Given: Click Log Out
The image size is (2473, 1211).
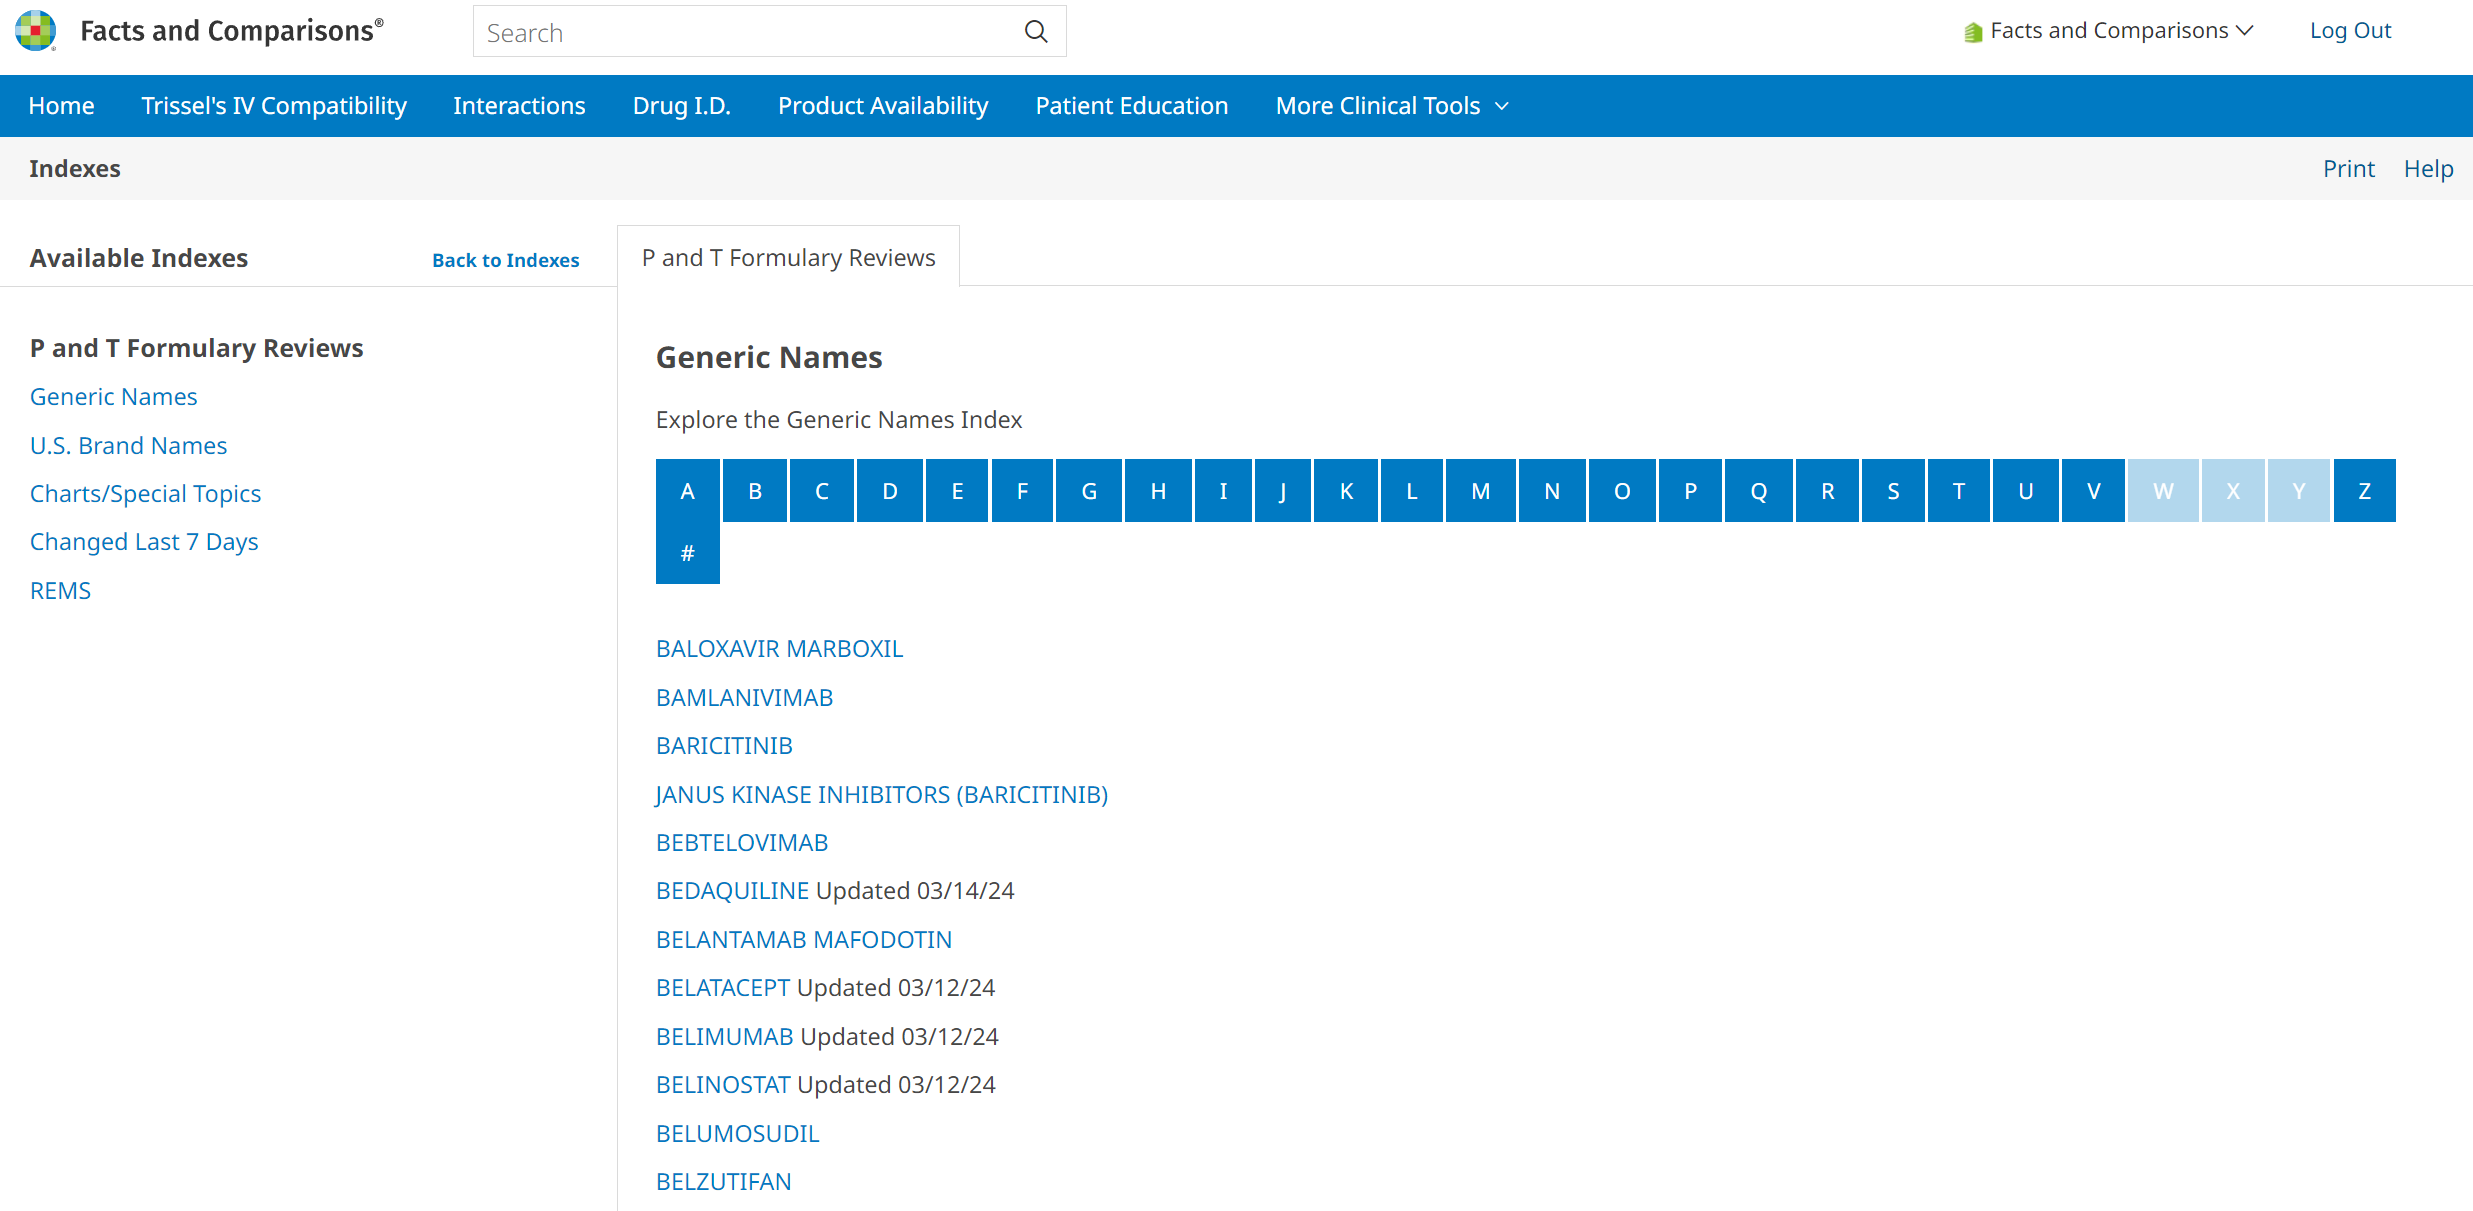Looking at the screenshot, I should pos(2350,31).
